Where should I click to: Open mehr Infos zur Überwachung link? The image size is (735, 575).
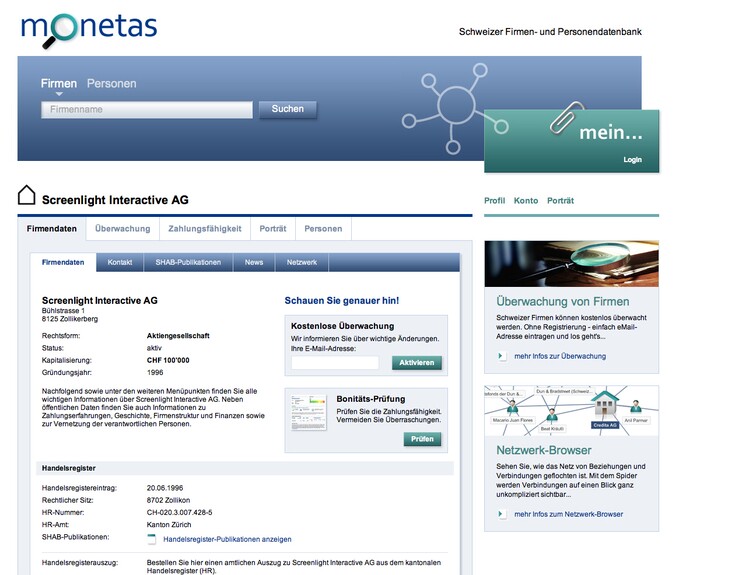(560, 356)
